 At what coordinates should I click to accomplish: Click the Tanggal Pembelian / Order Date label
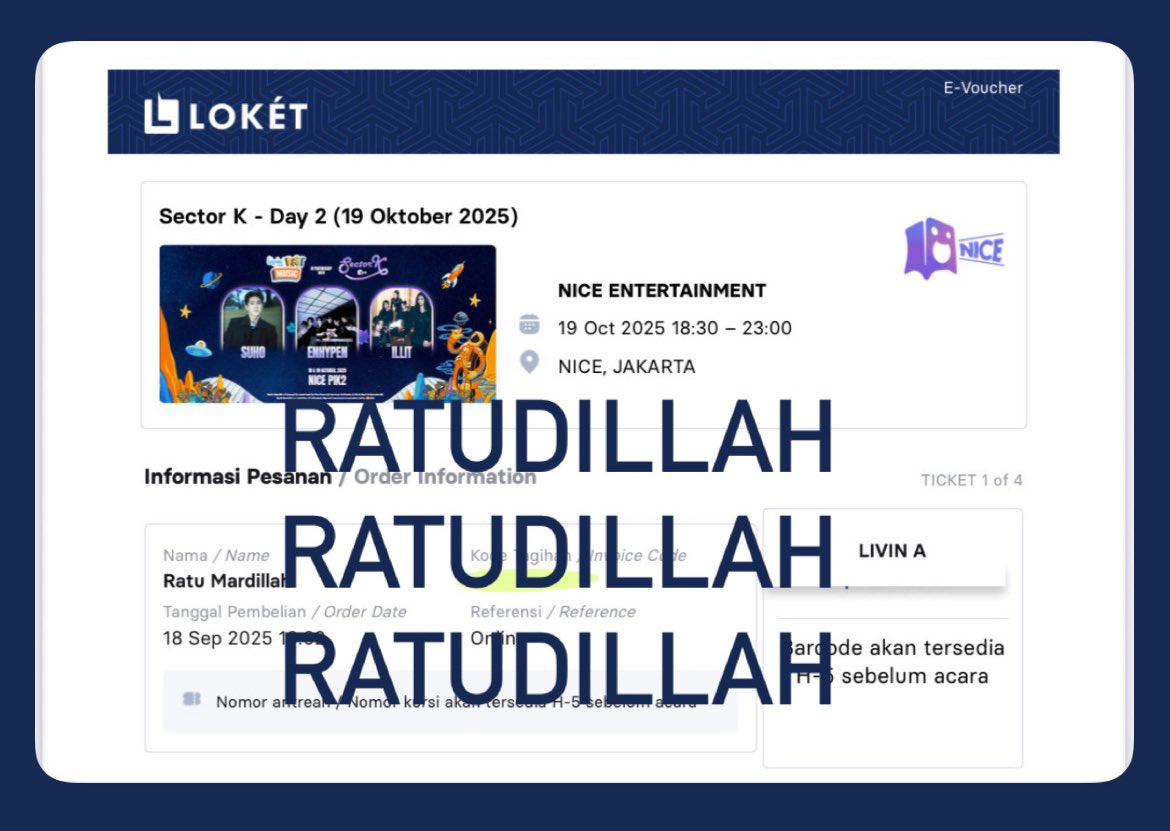coord(284,612)
